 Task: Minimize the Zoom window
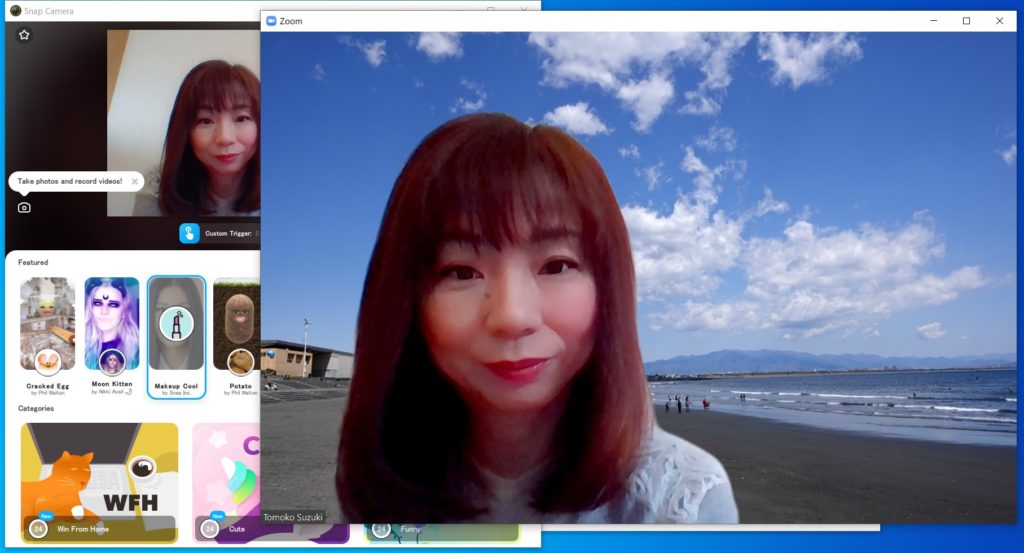tap(934, 21)
